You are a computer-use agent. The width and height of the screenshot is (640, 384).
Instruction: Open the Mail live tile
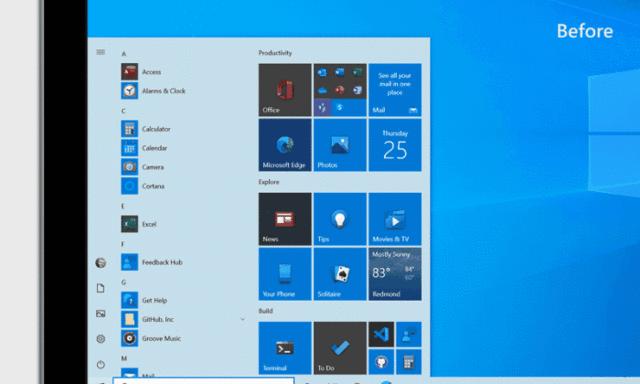coord(395,90)
